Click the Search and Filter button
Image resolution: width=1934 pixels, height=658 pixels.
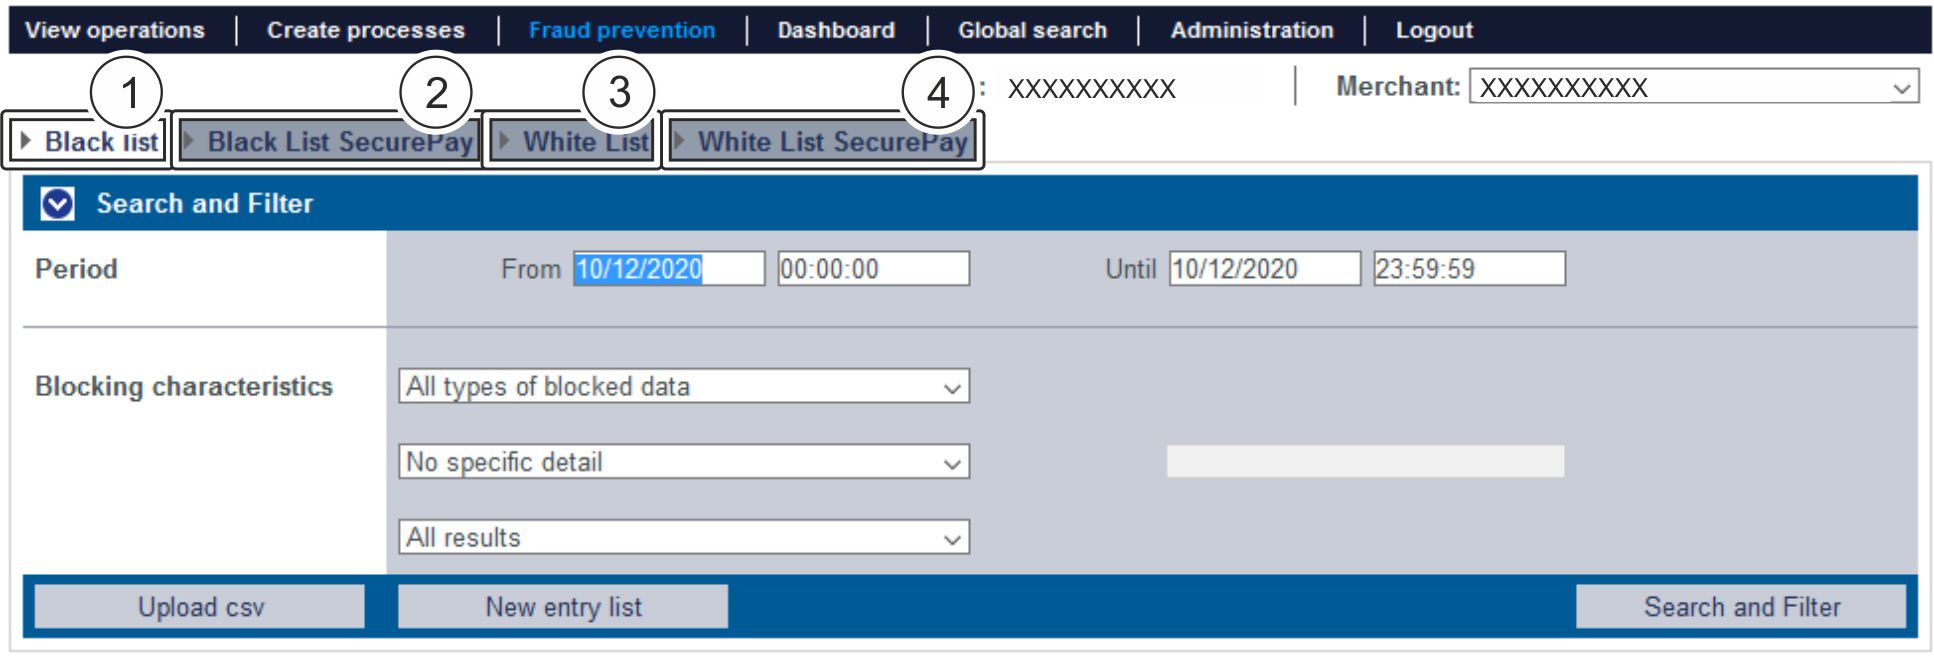coord(1741,607)
